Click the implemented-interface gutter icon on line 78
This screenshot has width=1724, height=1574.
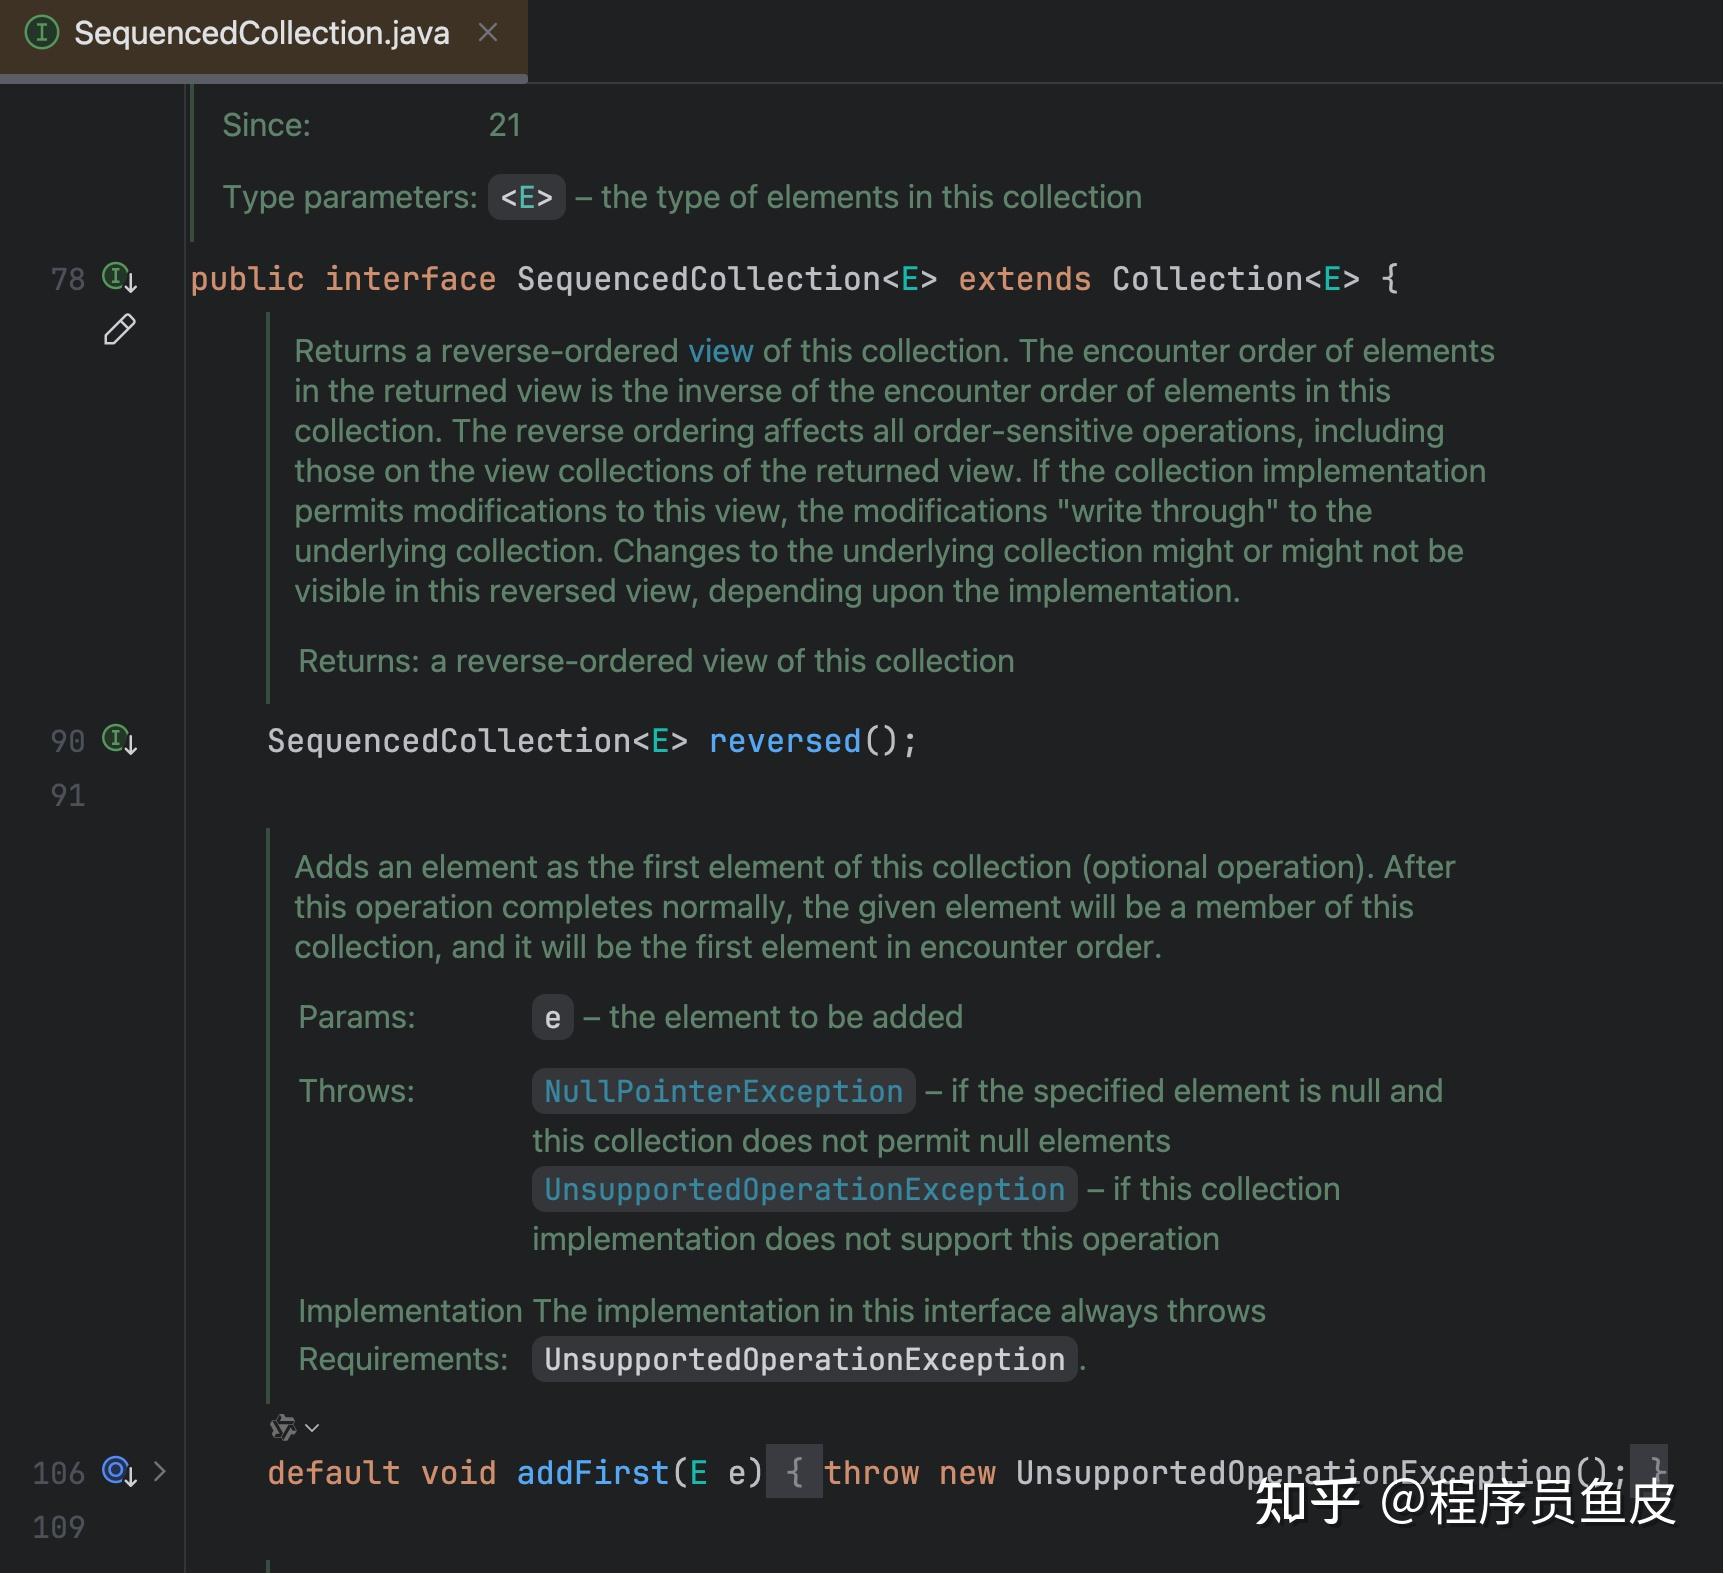[119, 278]
